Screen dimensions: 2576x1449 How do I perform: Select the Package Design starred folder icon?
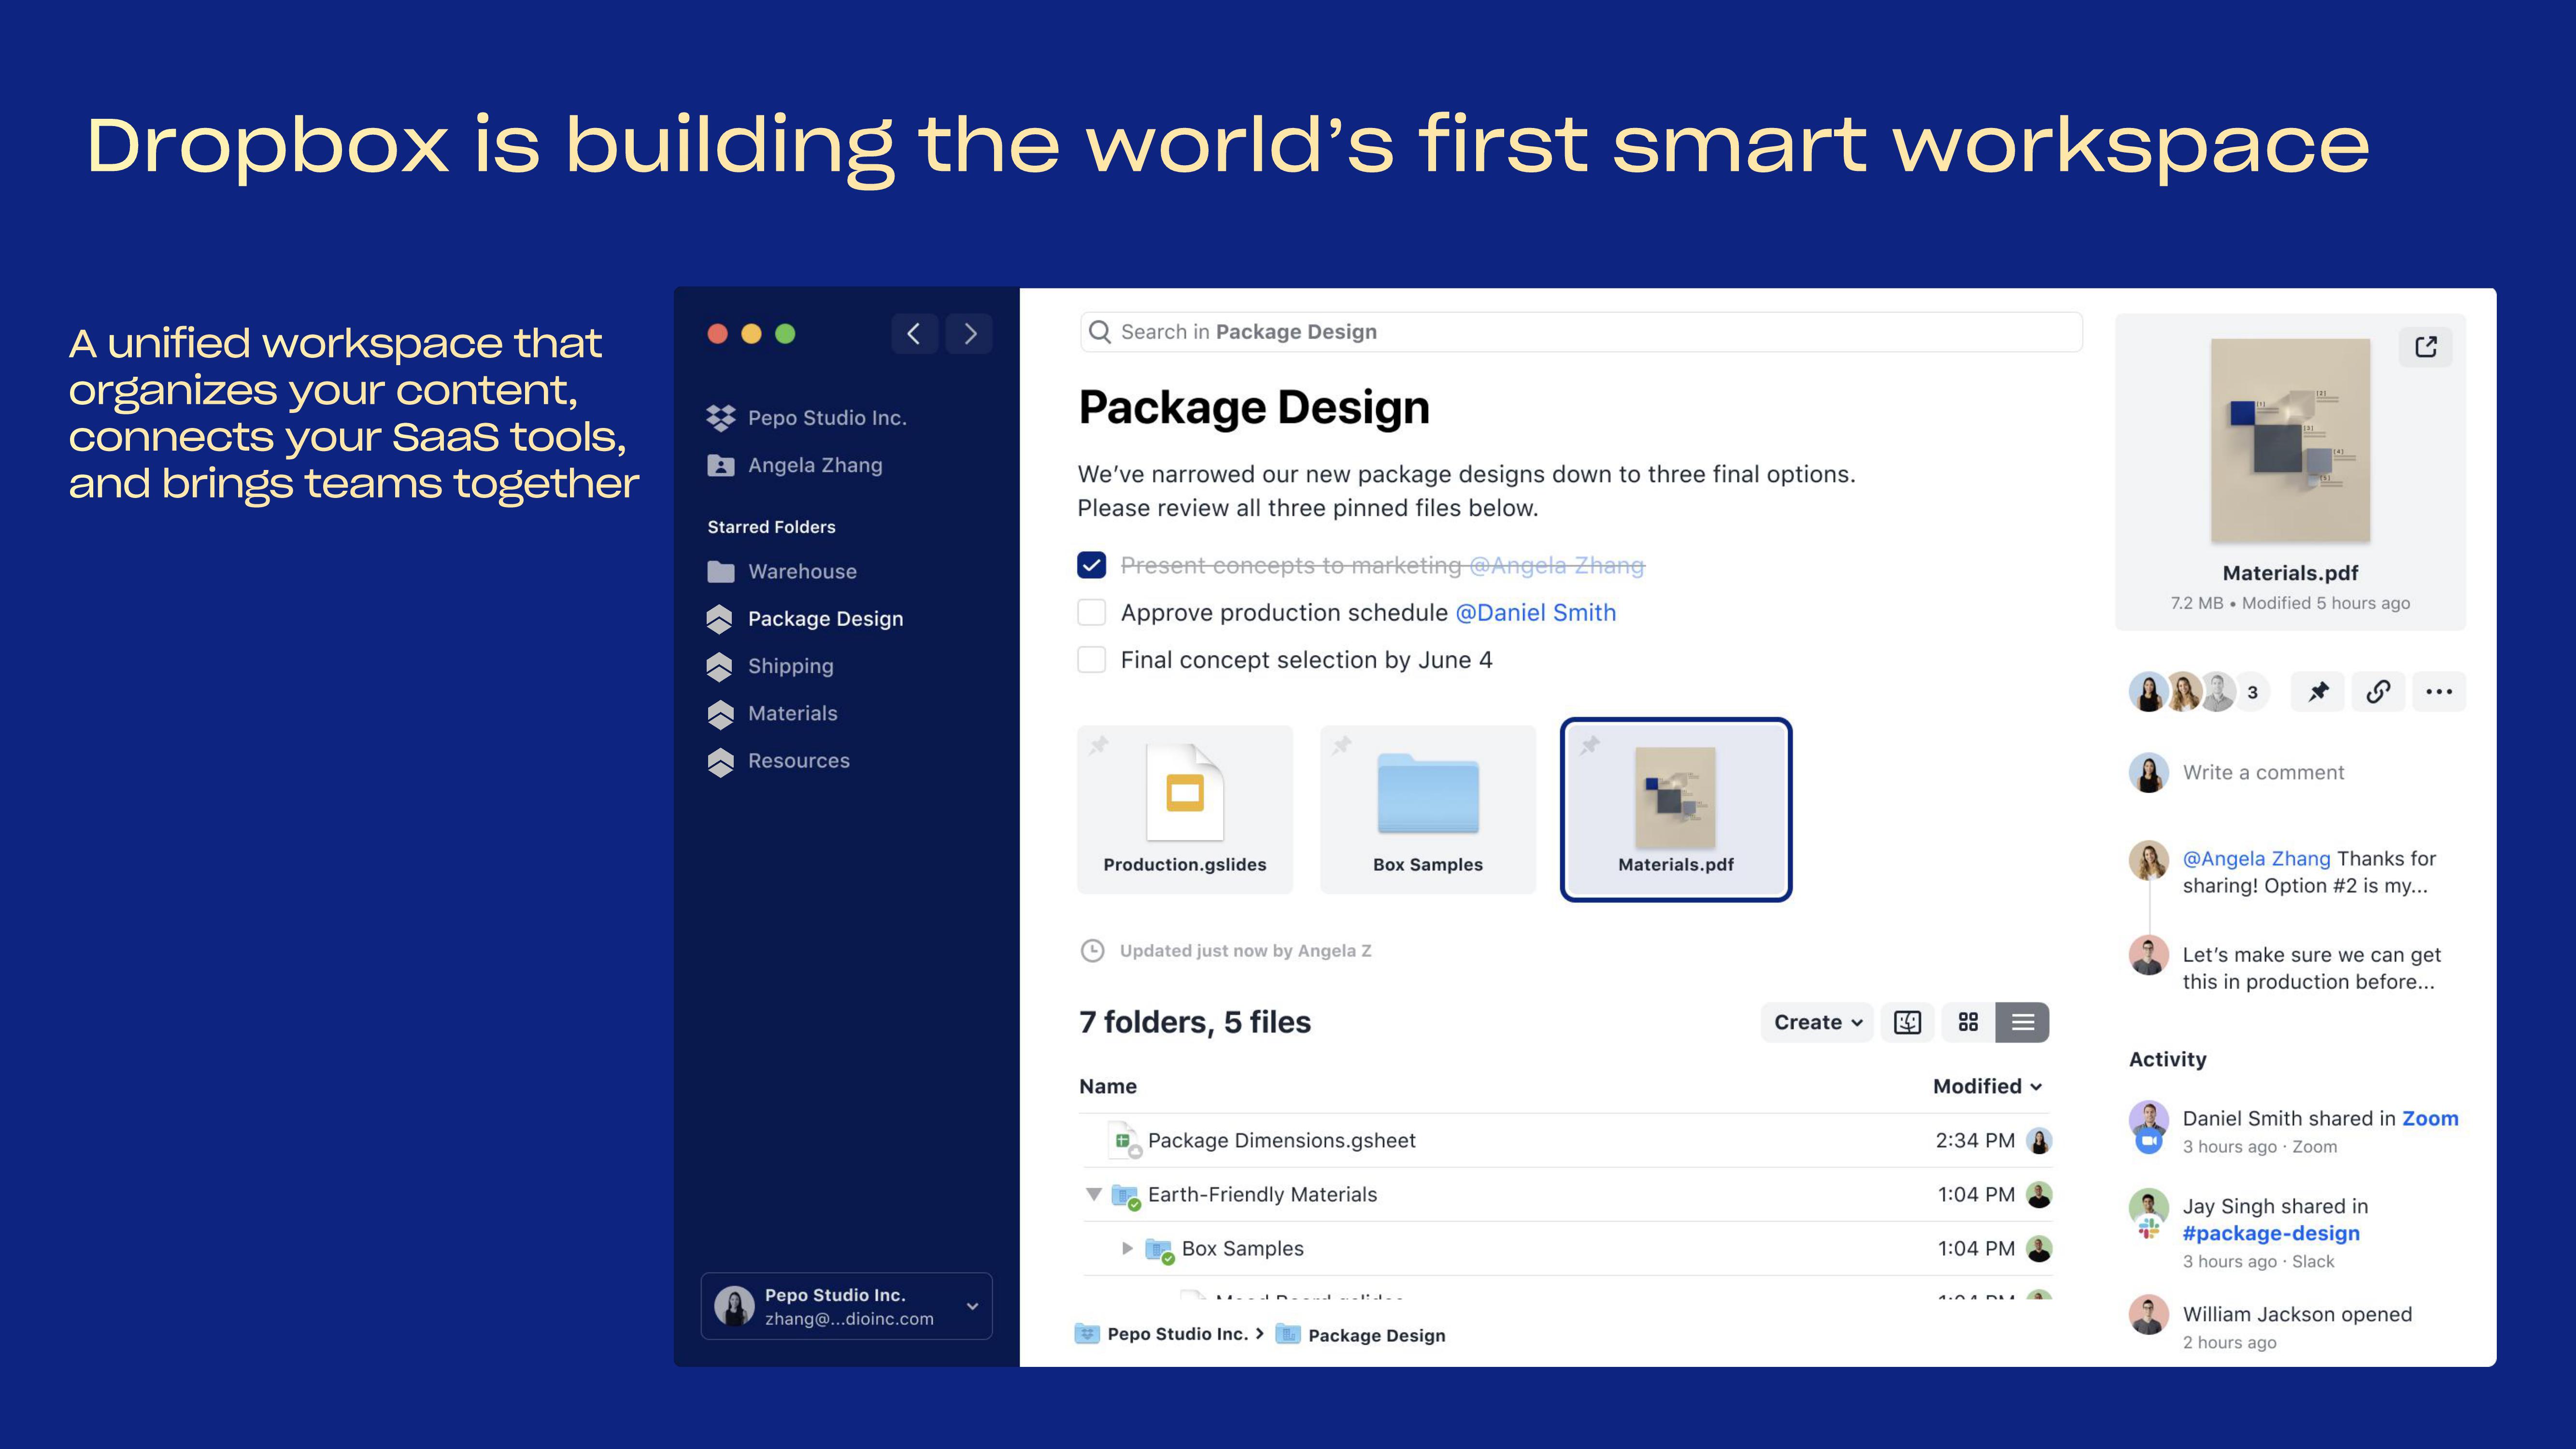[x=722, y=617]
